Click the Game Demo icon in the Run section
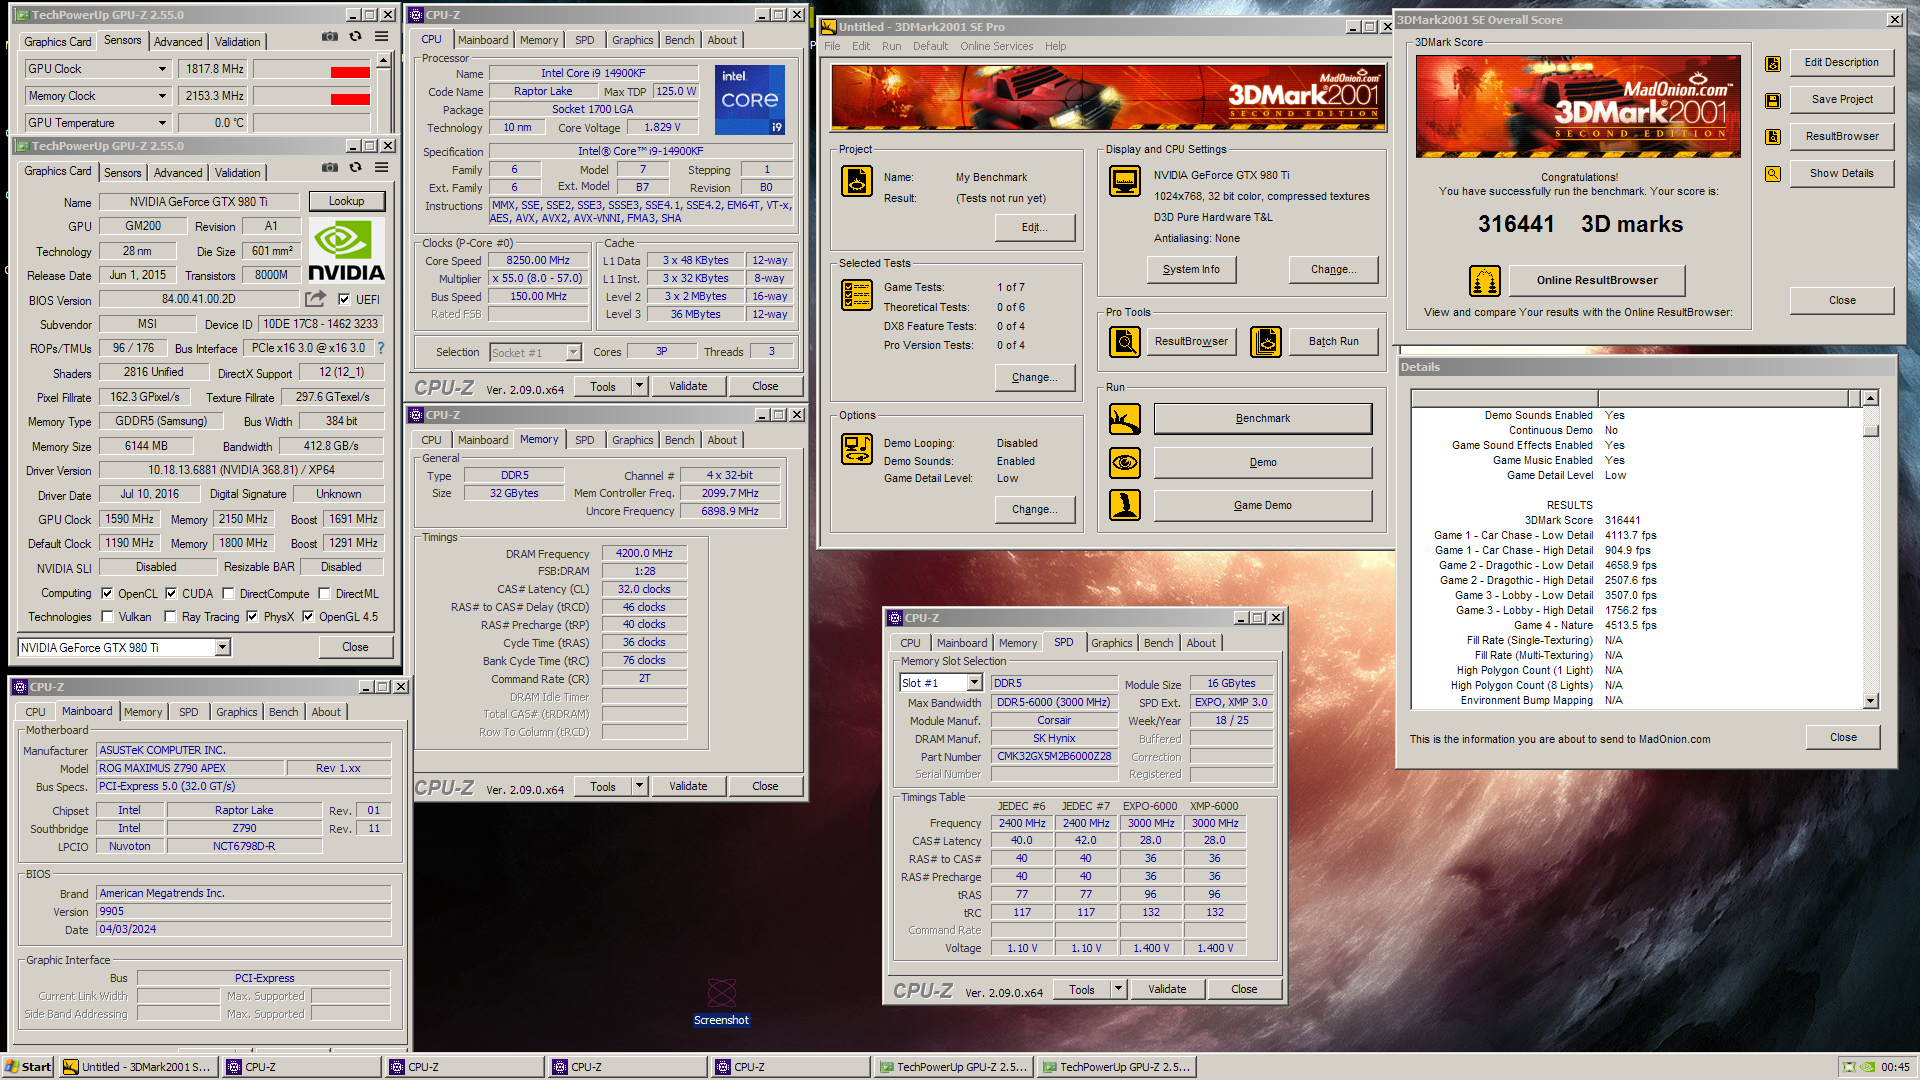The width and height of the screenshot is (1920, 1080). click(x=1125, y=505)
